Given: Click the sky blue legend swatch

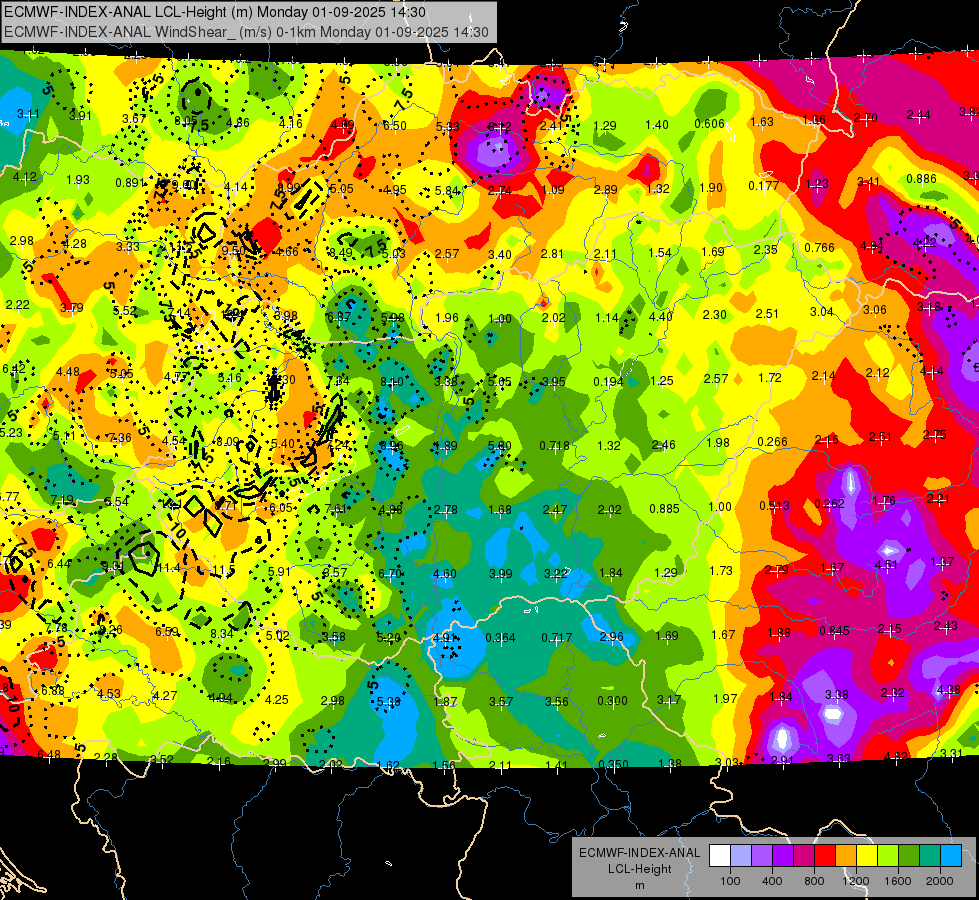Looking at the screenshot, I should [951, 856].
